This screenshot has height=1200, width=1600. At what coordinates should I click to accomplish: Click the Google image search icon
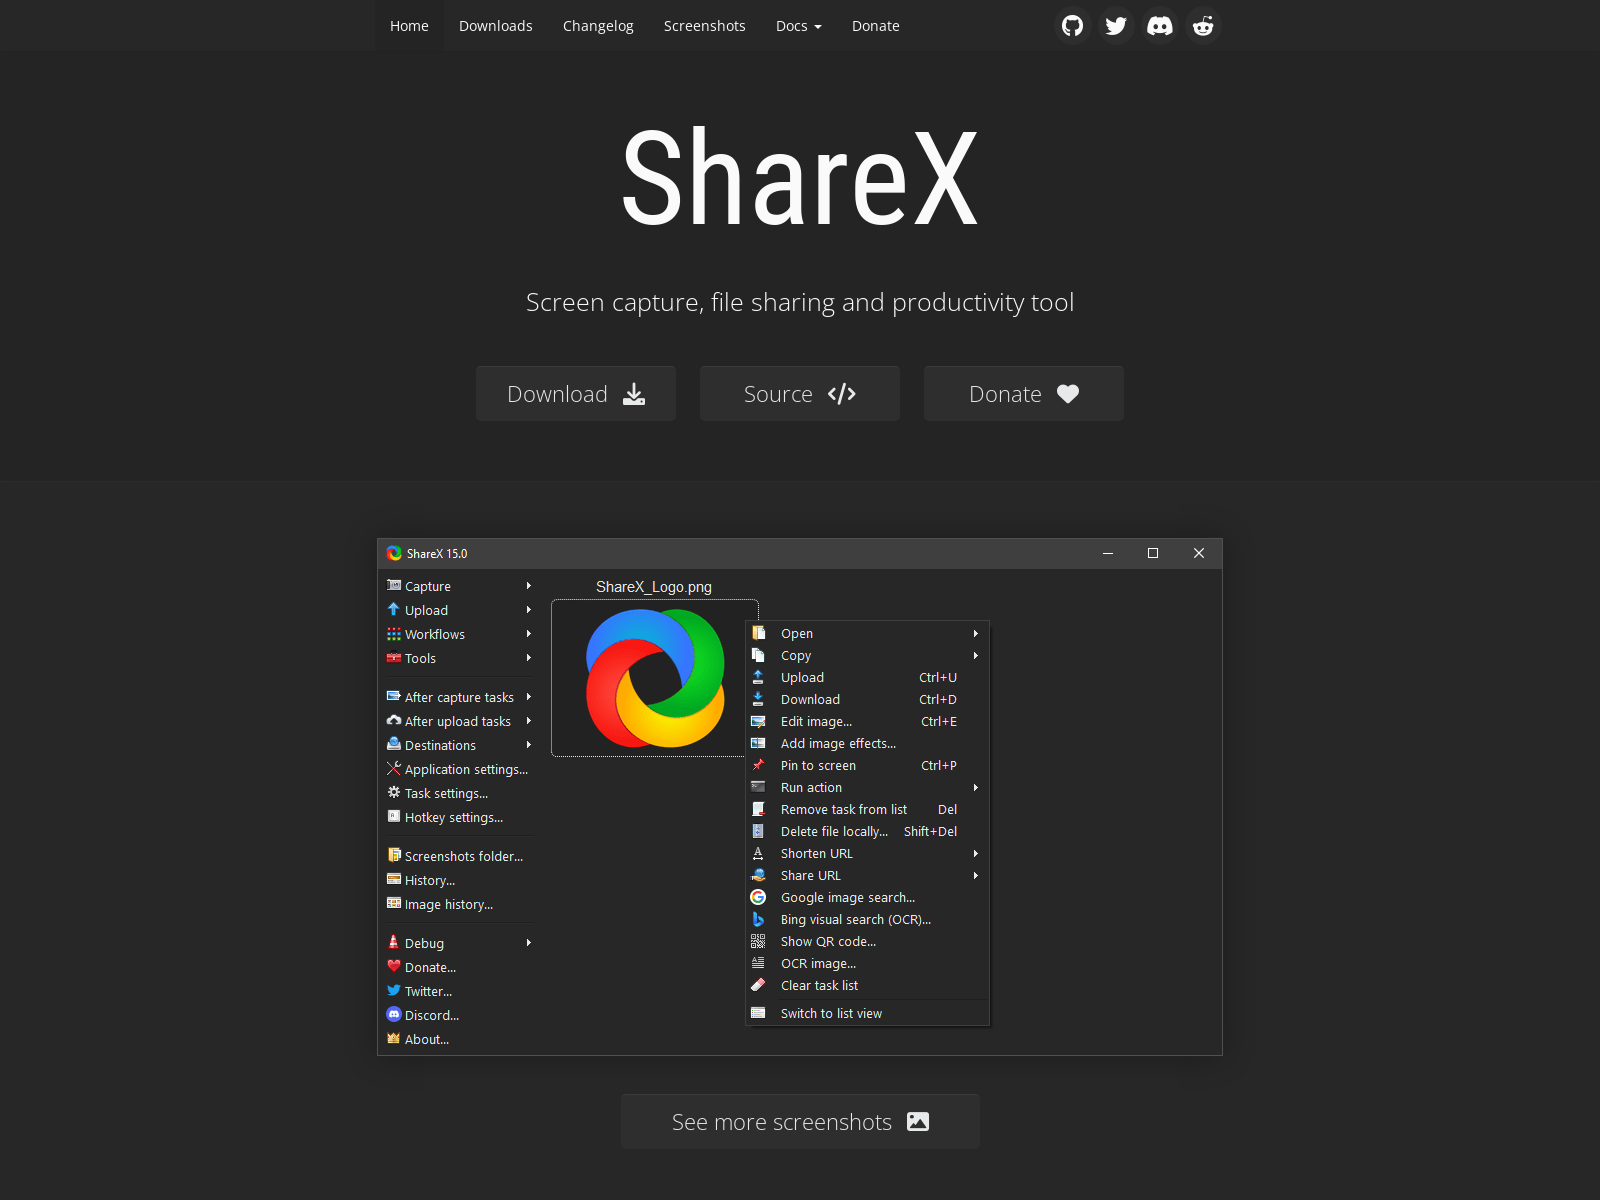point(758,898)
